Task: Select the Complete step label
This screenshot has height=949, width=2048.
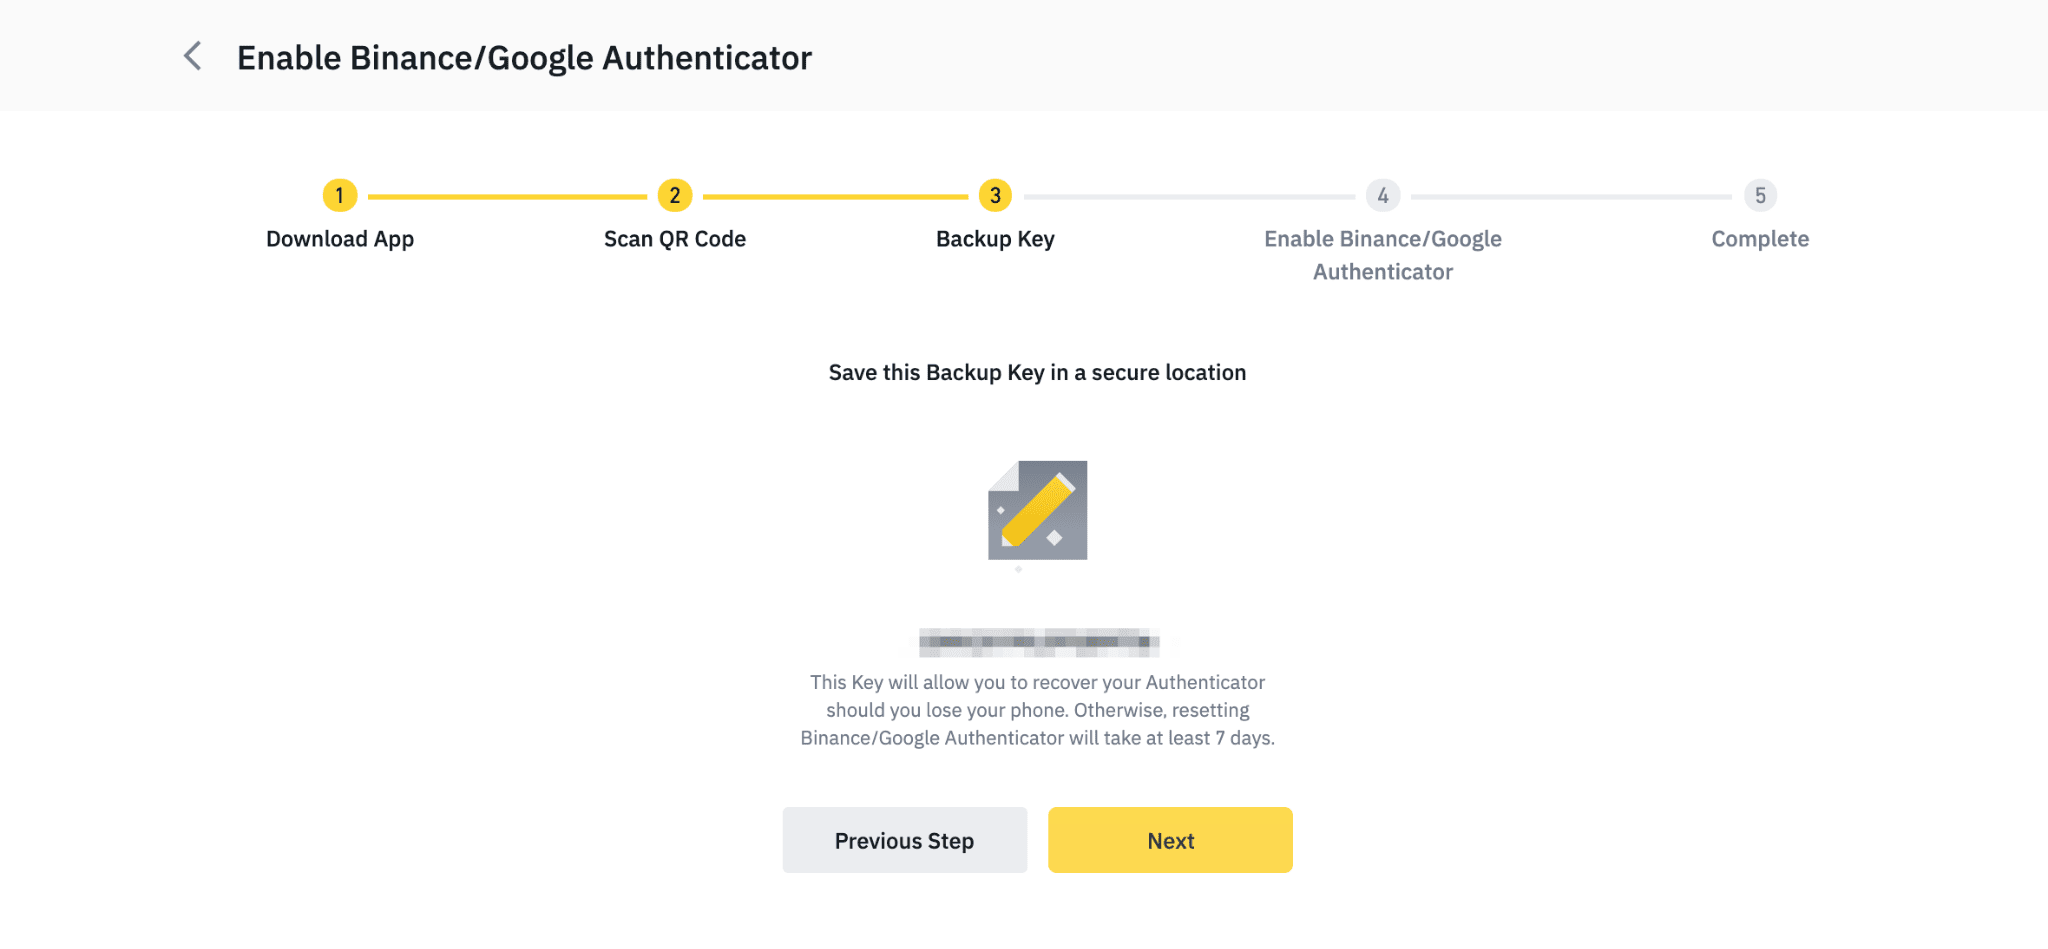Action: 1760,239
